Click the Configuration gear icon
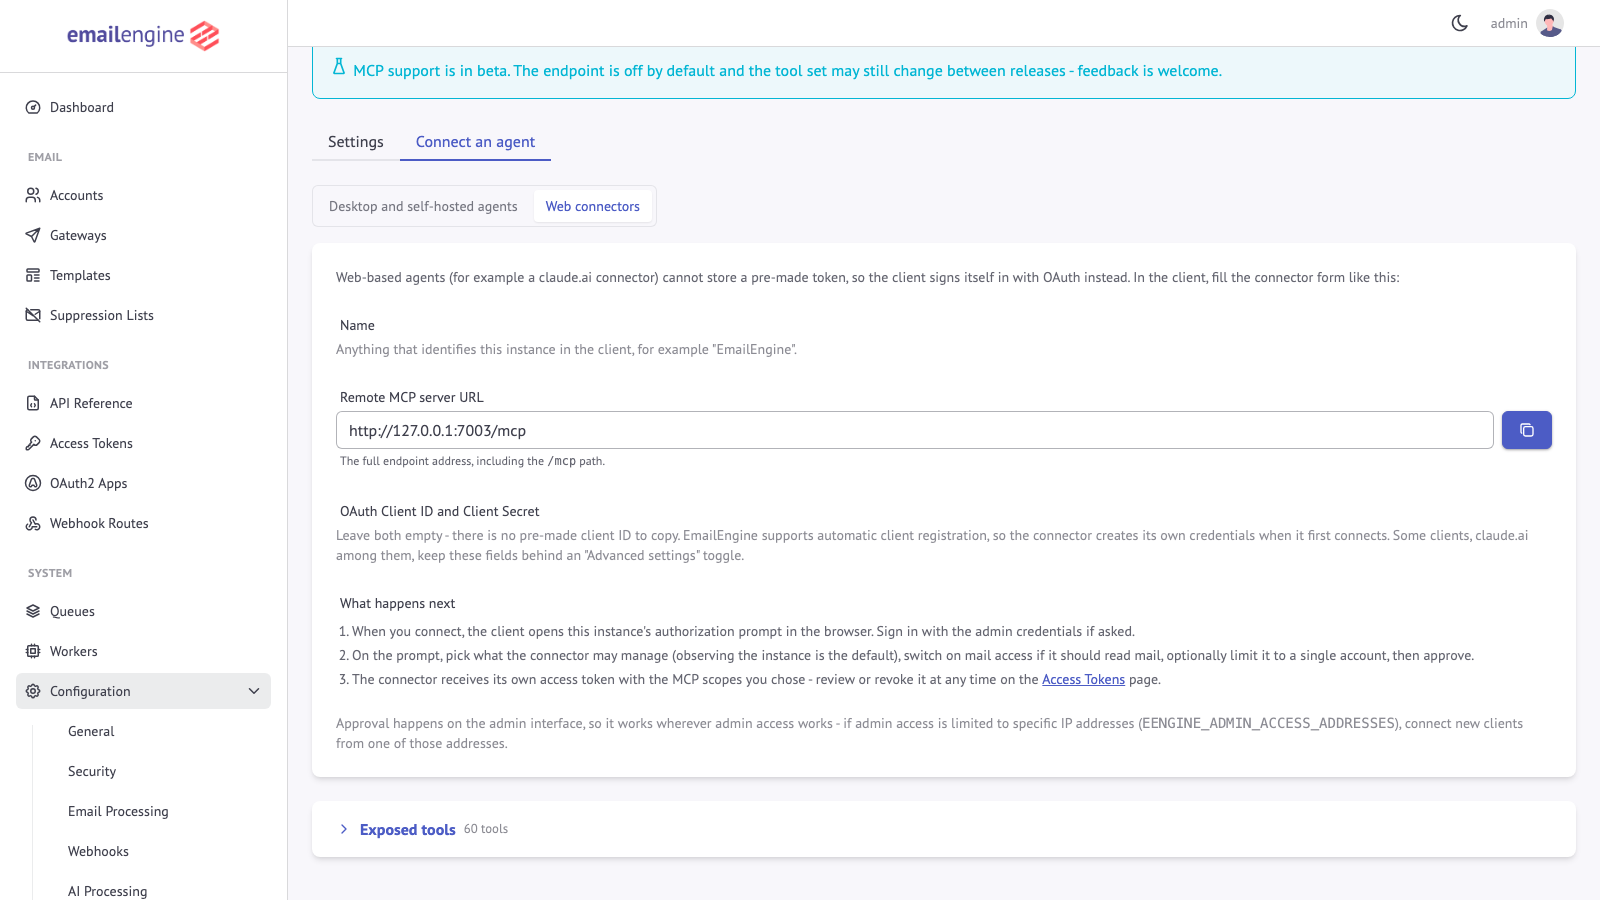Screen dimensions: 1600x900 coord(33,691)
